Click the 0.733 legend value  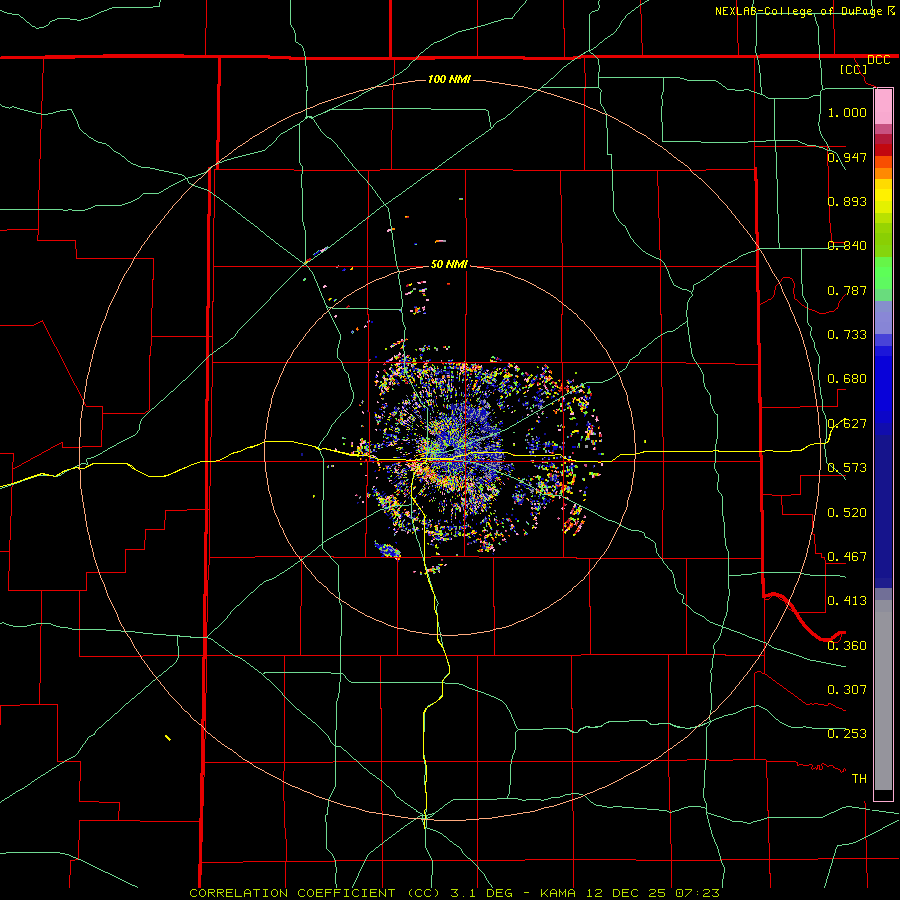[847, 334]
